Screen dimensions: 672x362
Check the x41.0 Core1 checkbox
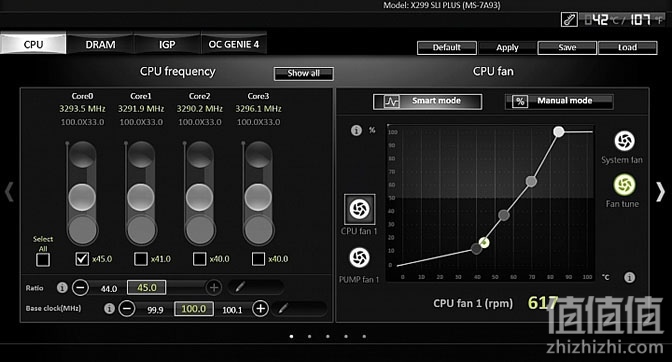(141, 259)
